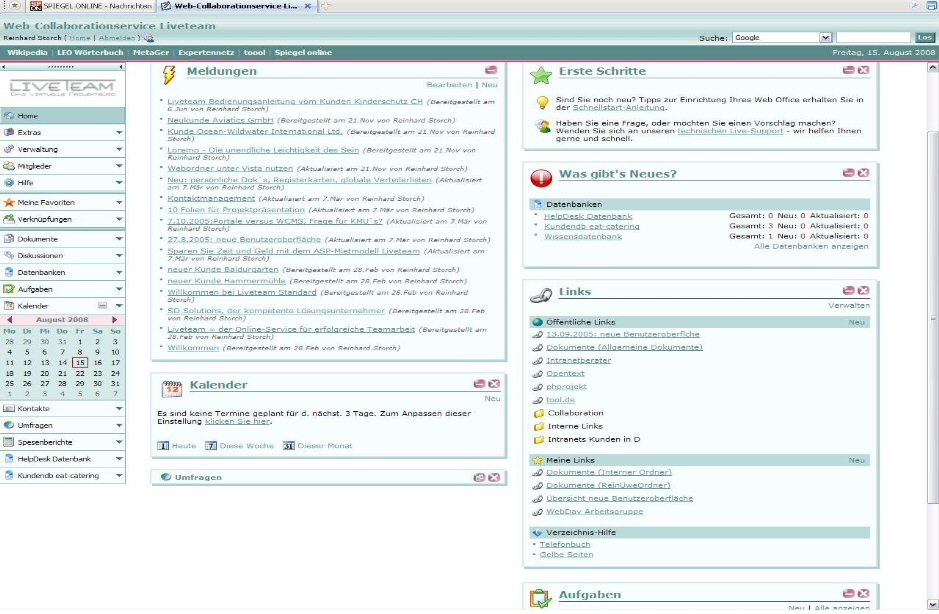This screenshot has height=614, width=939.
Task: Close the Umfragen panel
Action: 493,477
